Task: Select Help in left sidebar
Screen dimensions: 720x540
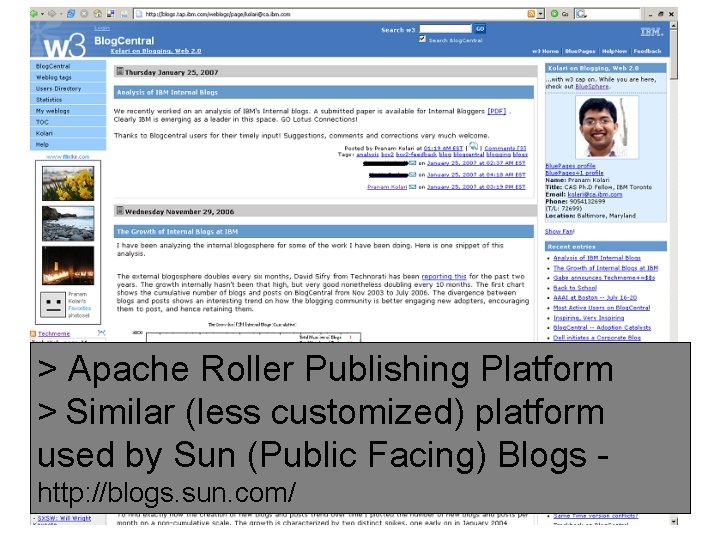Action: (68, 144)
